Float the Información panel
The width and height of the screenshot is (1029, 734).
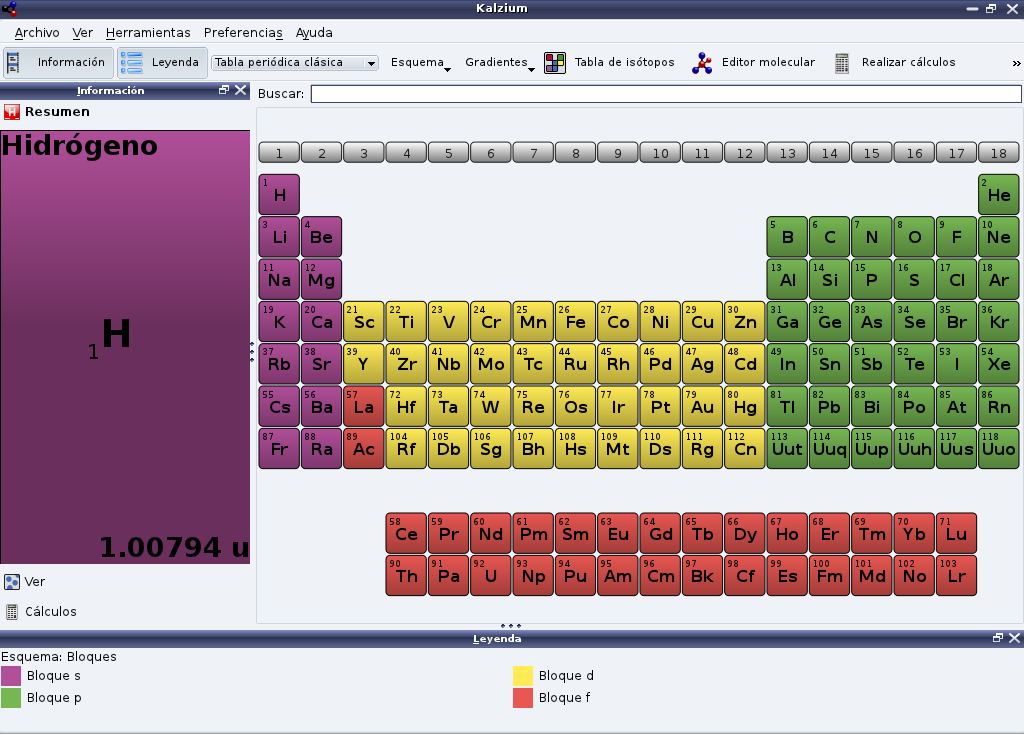pyautogui.click(x=224, y=90)
